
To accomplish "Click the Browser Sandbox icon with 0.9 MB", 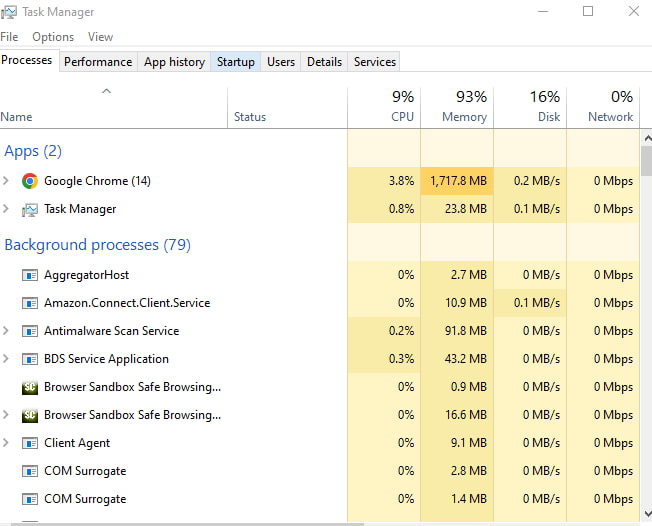I will (x=30, y=387).
